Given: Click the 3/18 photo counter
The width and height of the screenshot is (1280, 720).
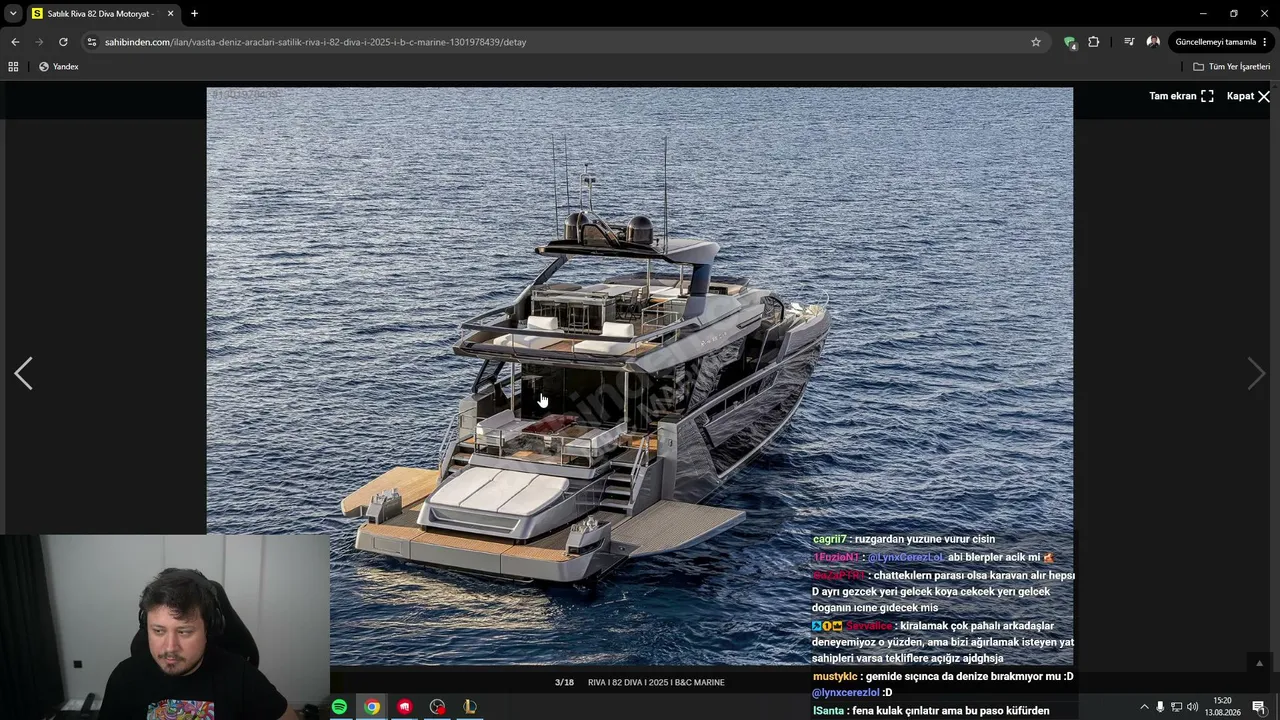Looking at the screenshot, I should pos(564,683).
